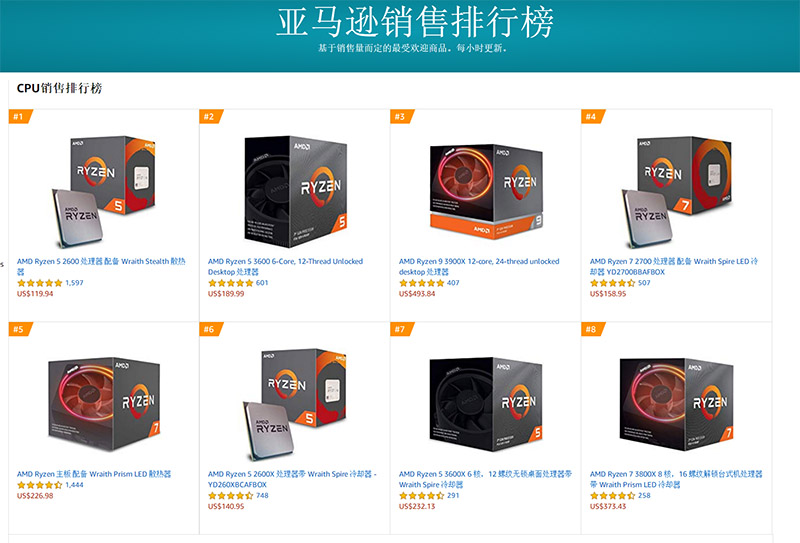Select the Ryzen 7 3800X product image
800x543 pixels.
pyautogui.click(x=677, y=404)
